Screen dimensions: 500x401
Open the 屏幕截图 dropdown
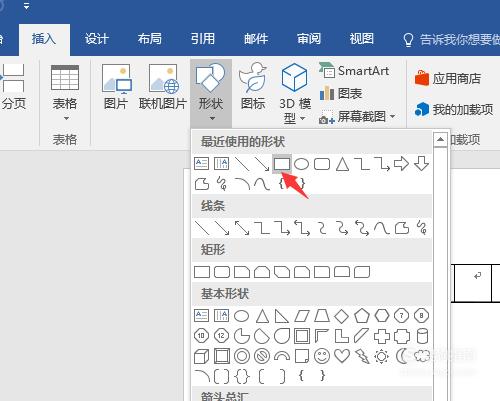tap(357, 117)
